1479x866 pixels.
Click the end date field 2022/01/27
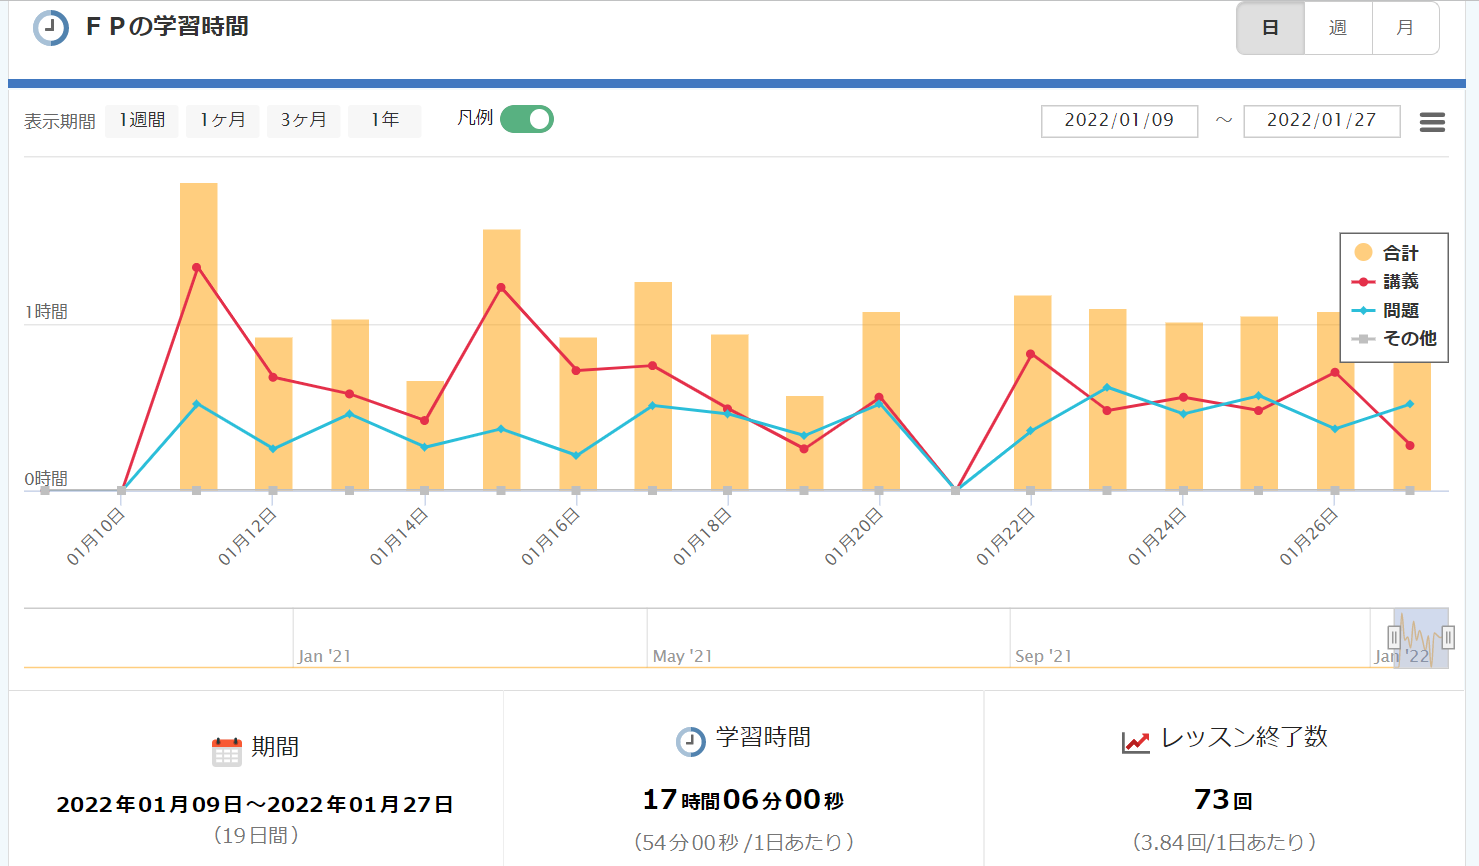[x=1321, y=121]
